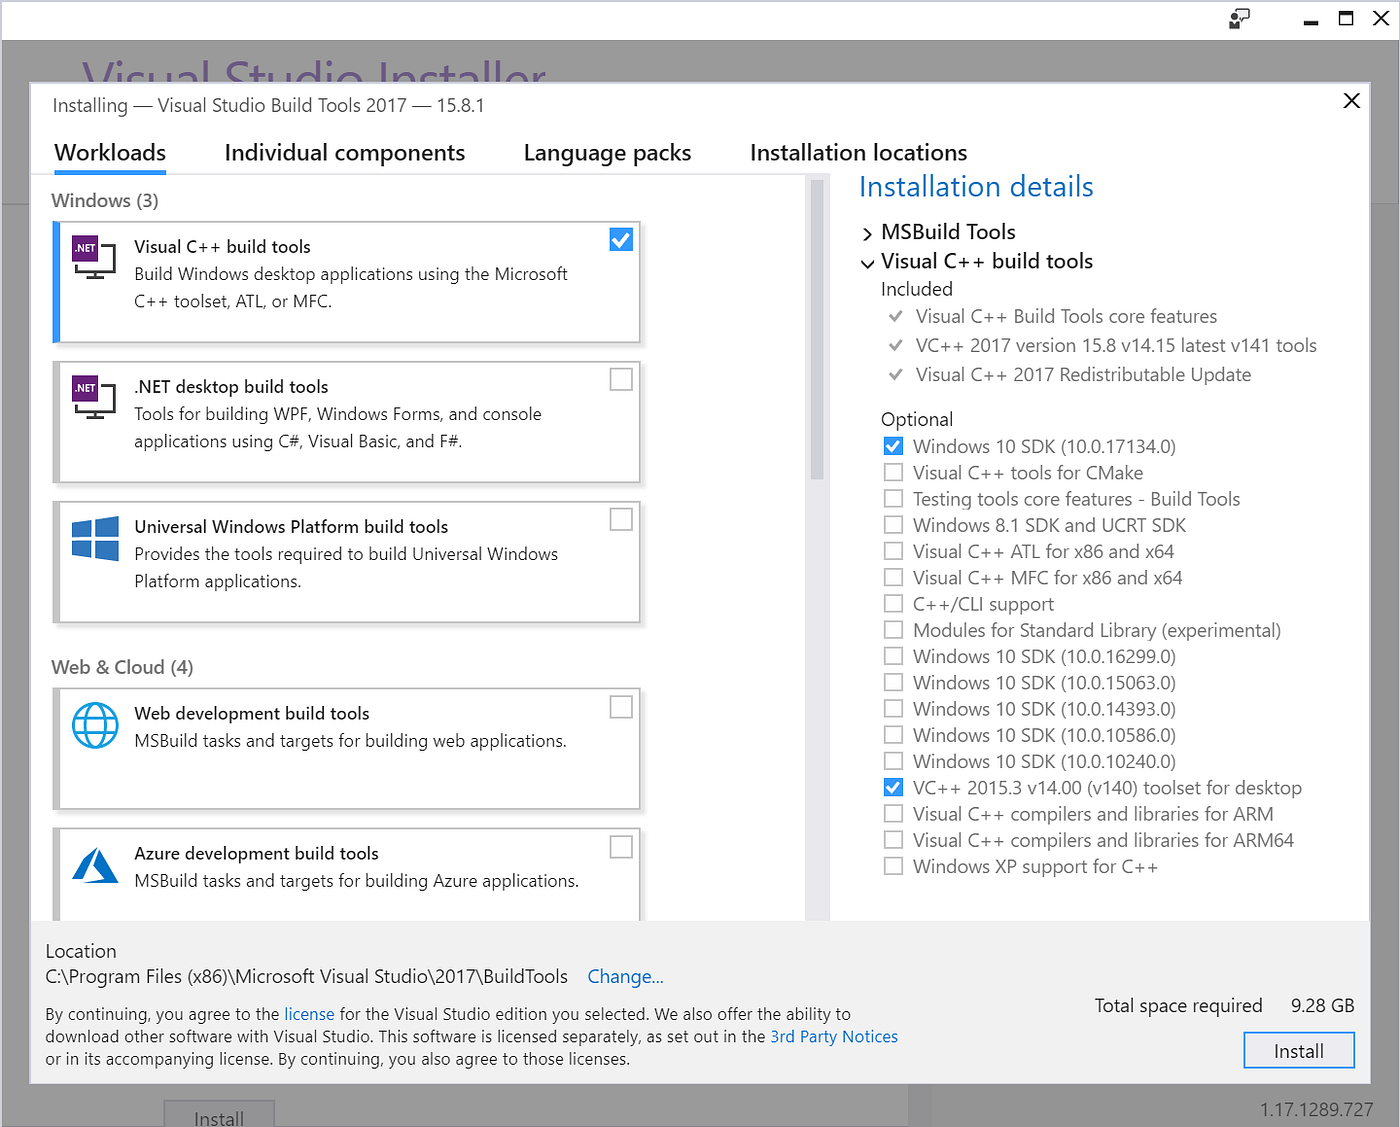The height and width of the screenshot is (1127, 1400).
Task: Click the Azure development build tools icon
Action: (95, 866)
